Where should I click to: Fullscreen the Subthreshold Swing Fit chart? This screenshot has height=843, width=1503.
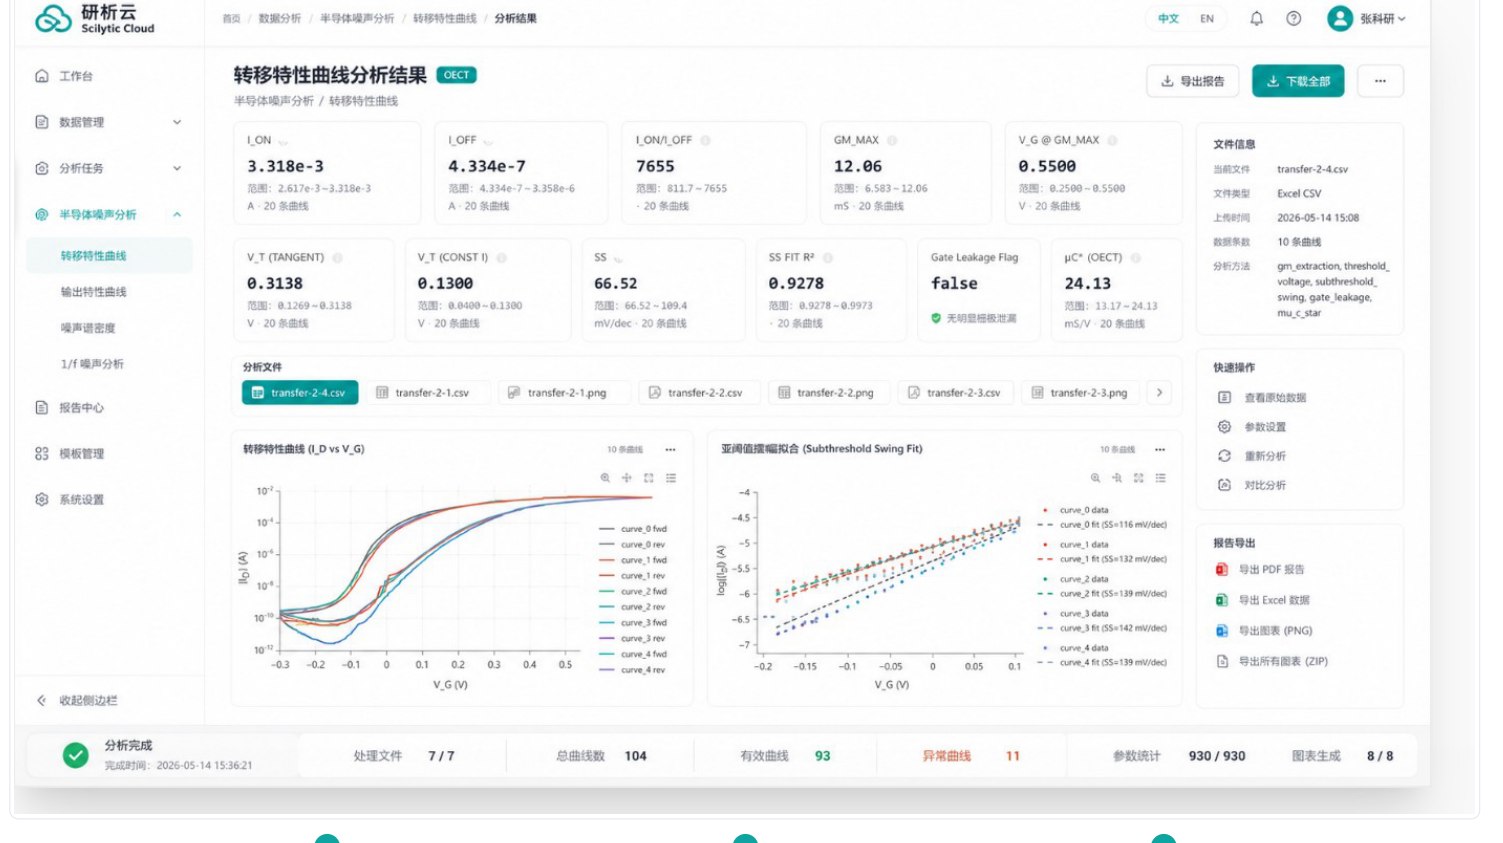pyautogui.click(x=1138, y=478)
